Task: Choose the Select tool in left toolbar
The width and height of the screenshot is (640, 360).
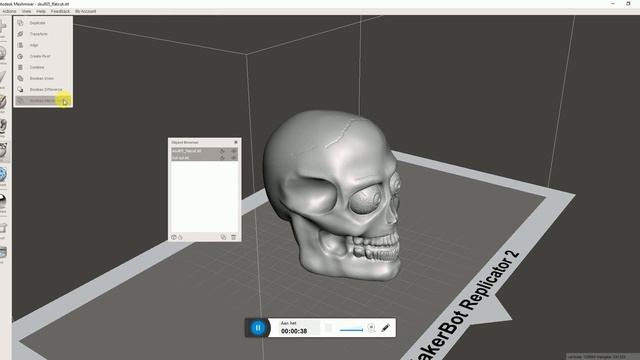Action: coord(2,78)
